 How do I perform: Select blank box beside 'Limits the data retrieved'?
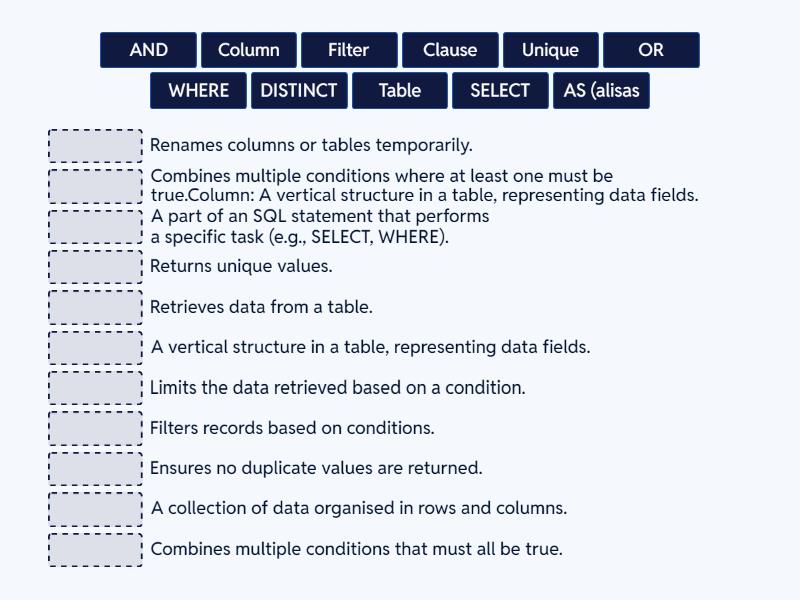pos(96,388)
